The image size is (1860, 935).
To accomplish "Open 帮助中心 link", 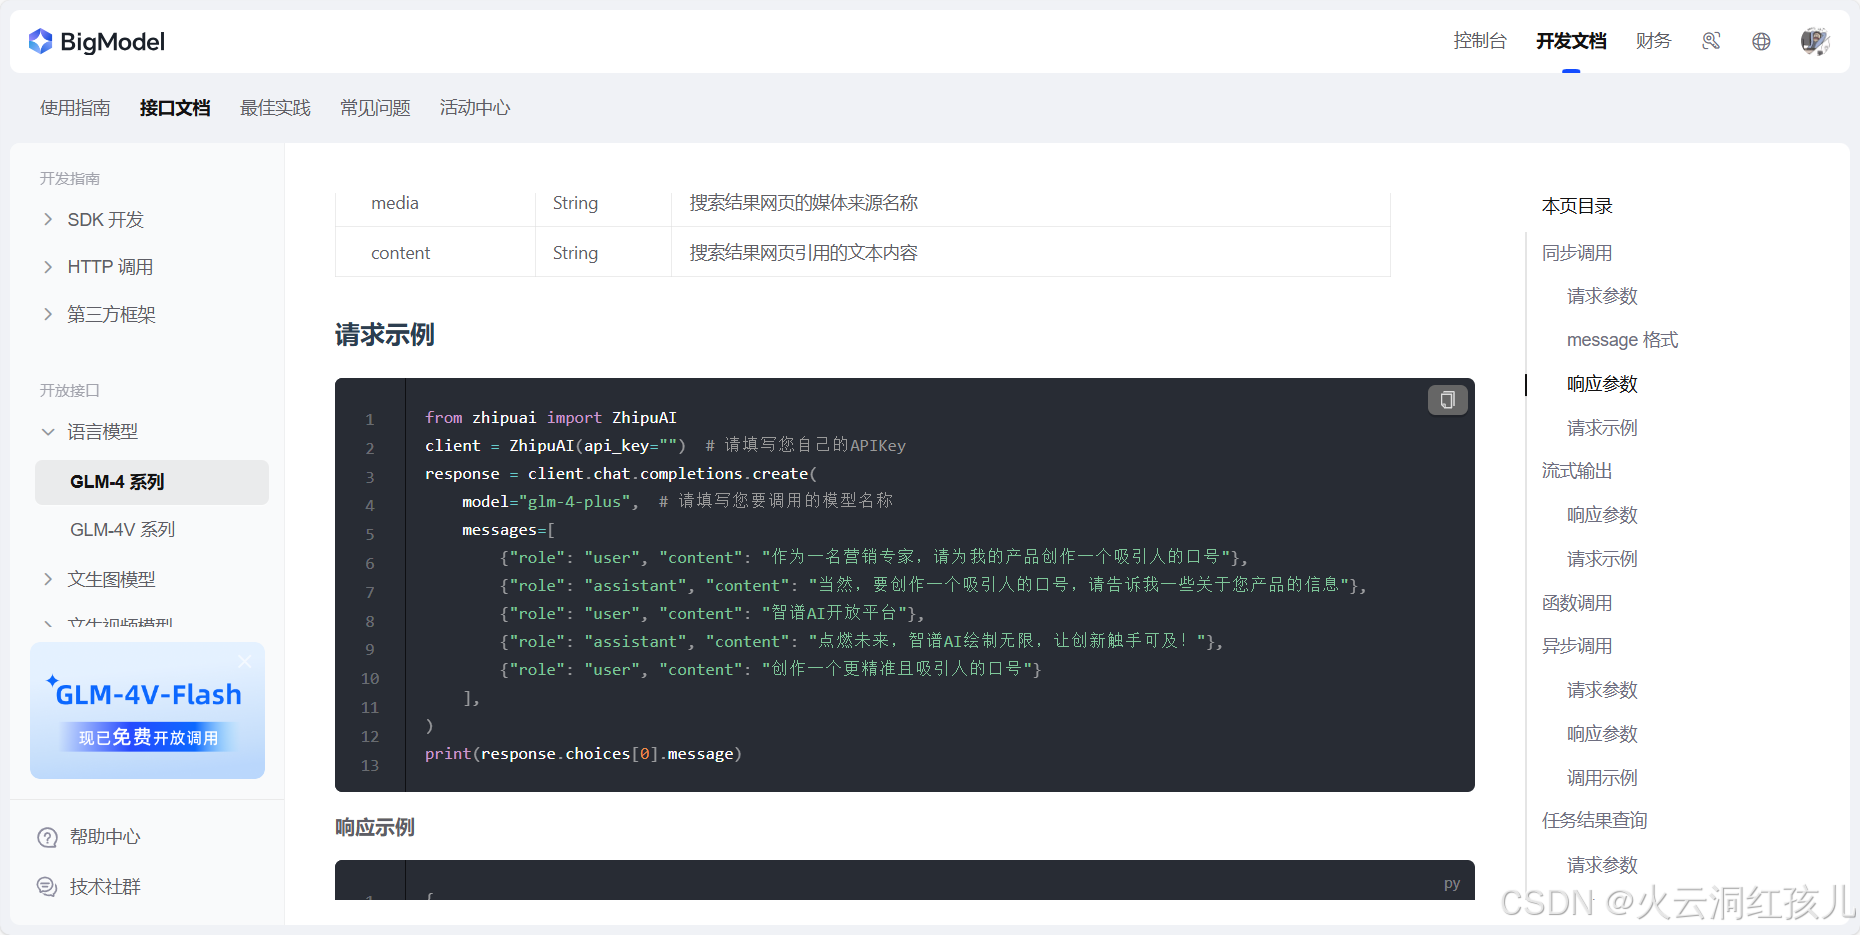I will (105, 837).
